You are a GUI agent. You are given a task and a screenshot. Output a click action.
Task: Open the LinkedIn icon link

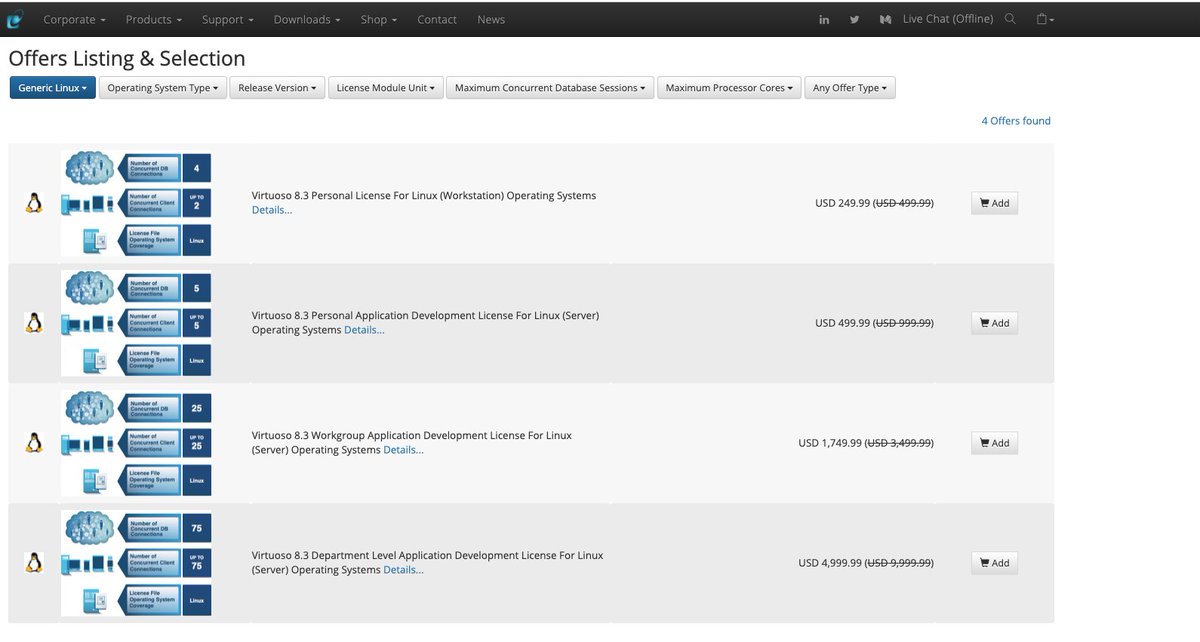824,19
